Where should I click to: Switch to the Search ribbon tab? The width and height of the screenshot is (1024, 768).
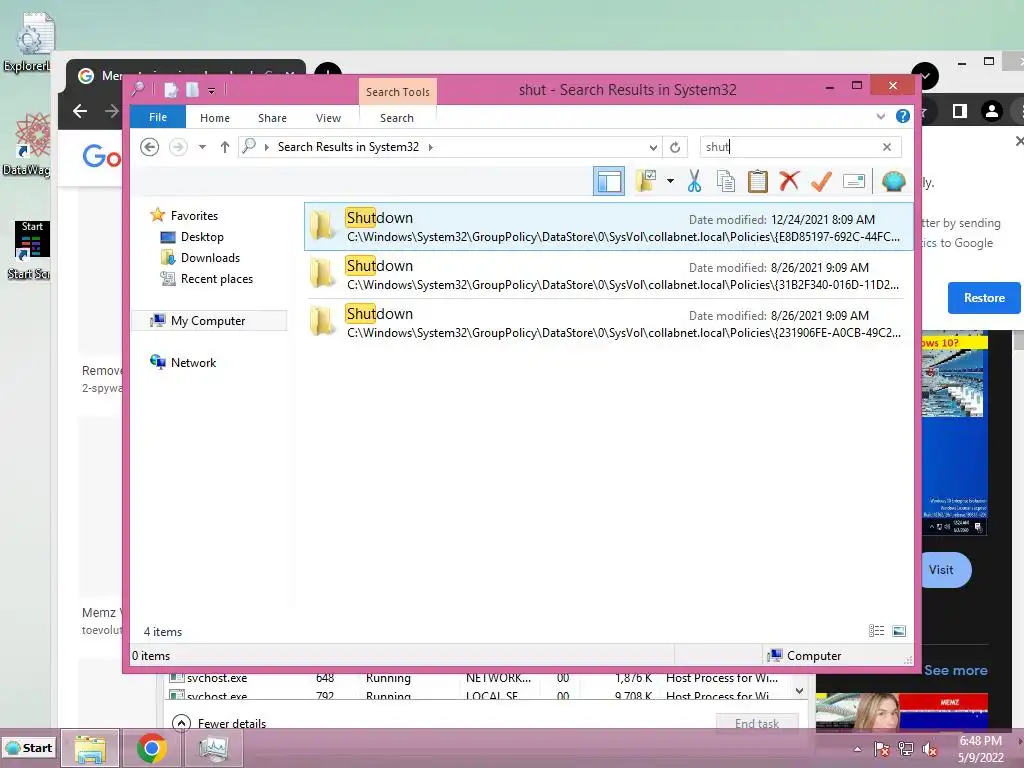point(397,118)
